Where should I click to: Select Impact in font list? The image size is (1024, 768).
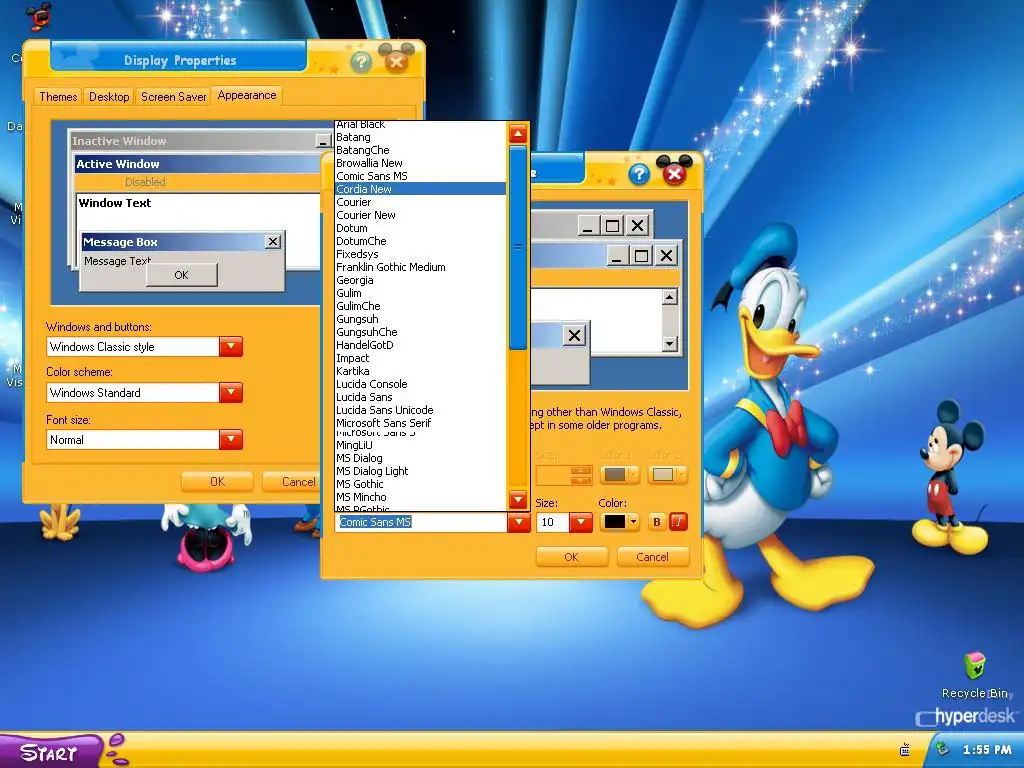[x=421, y=359]
